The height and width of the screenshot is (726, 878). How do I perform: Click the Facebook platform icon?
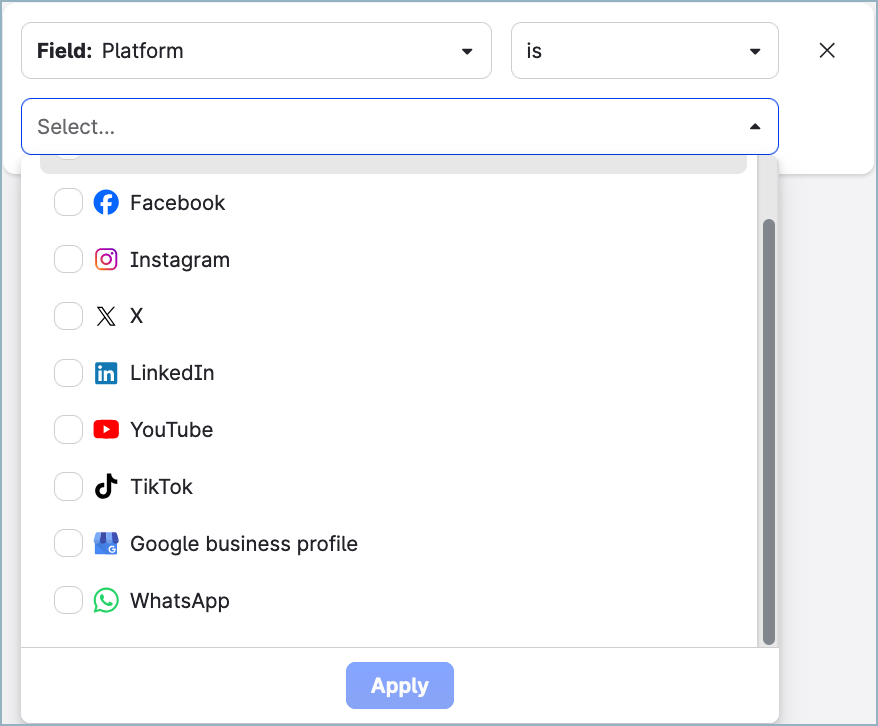click(x=106, y=202)
